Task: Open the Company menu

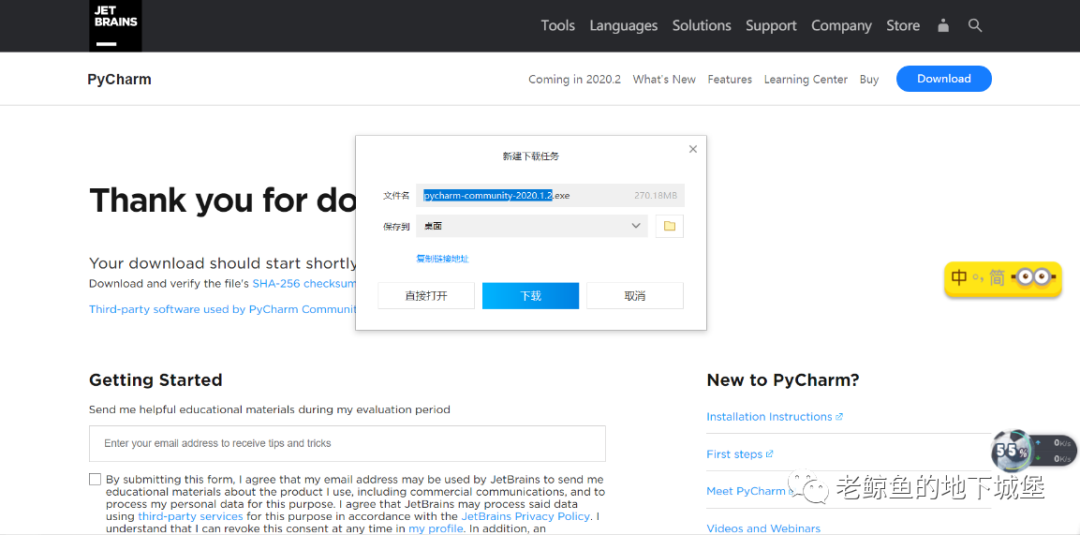Action: 841,25
